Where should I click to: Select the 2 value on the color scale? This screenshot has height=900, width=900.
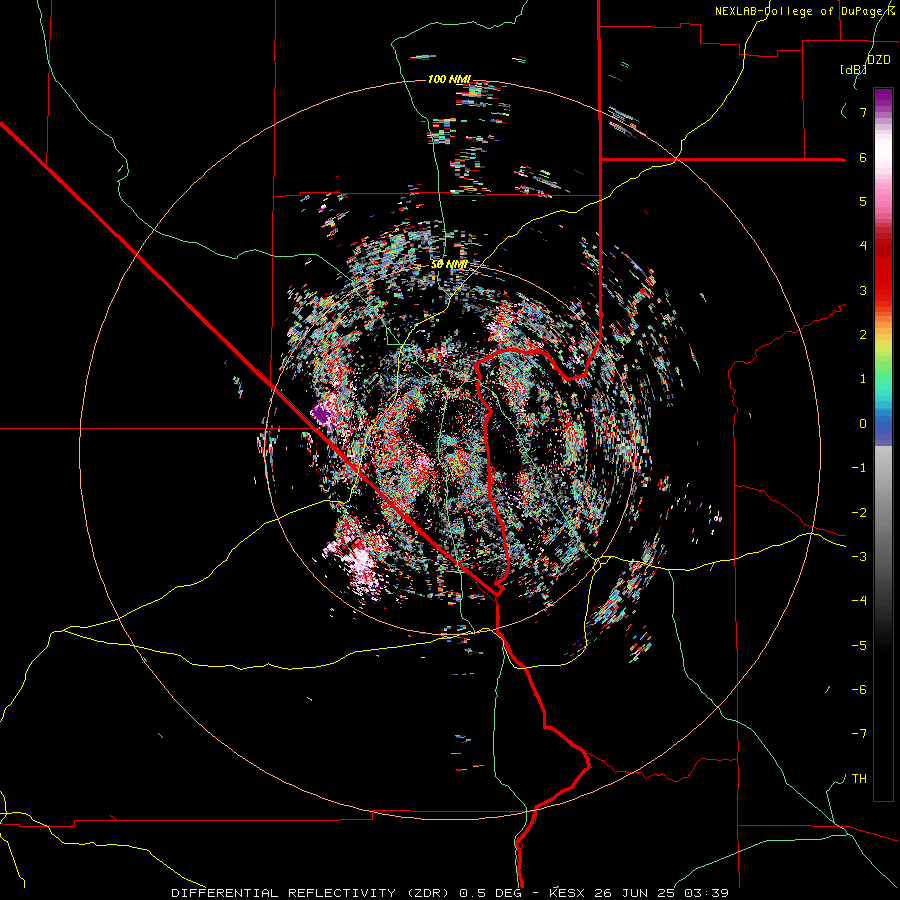click(863, 335)
